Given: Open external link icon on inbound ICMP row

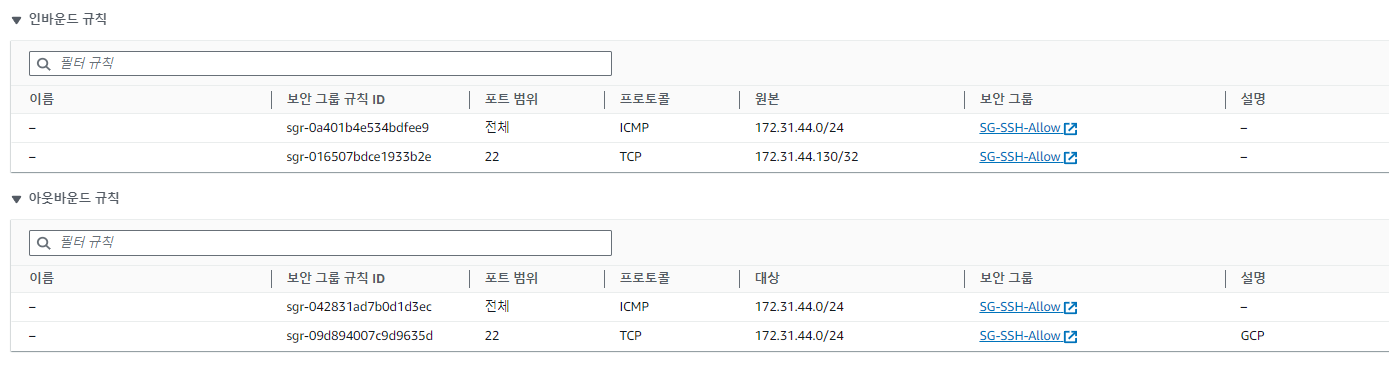Looking at the screenshot, I should point(1071,129).
